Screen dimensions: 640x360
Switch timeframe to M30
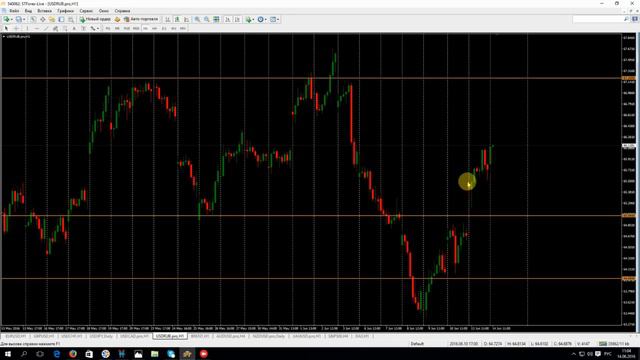click(x=136, y=28)
